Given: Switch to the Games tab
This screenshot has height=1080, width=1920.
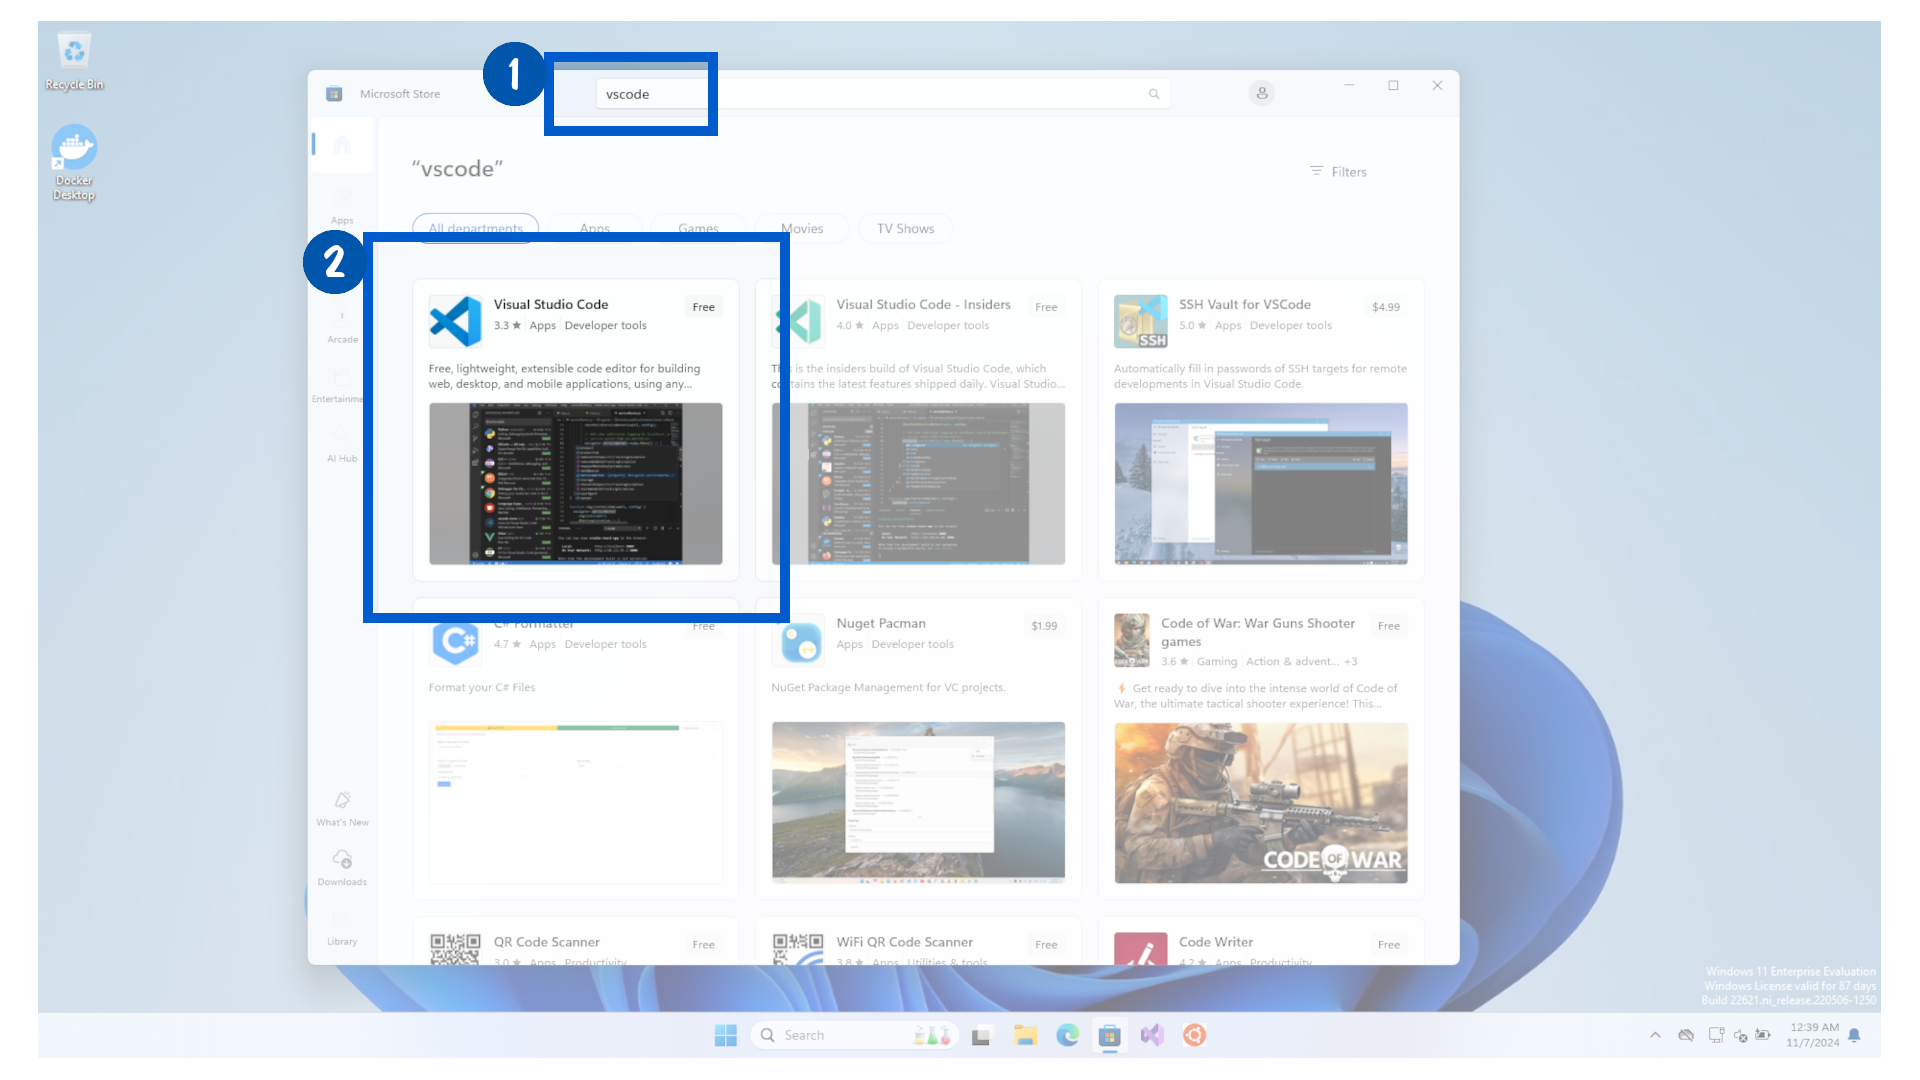Looking at the screenshot, I should [x=698, y=228].
